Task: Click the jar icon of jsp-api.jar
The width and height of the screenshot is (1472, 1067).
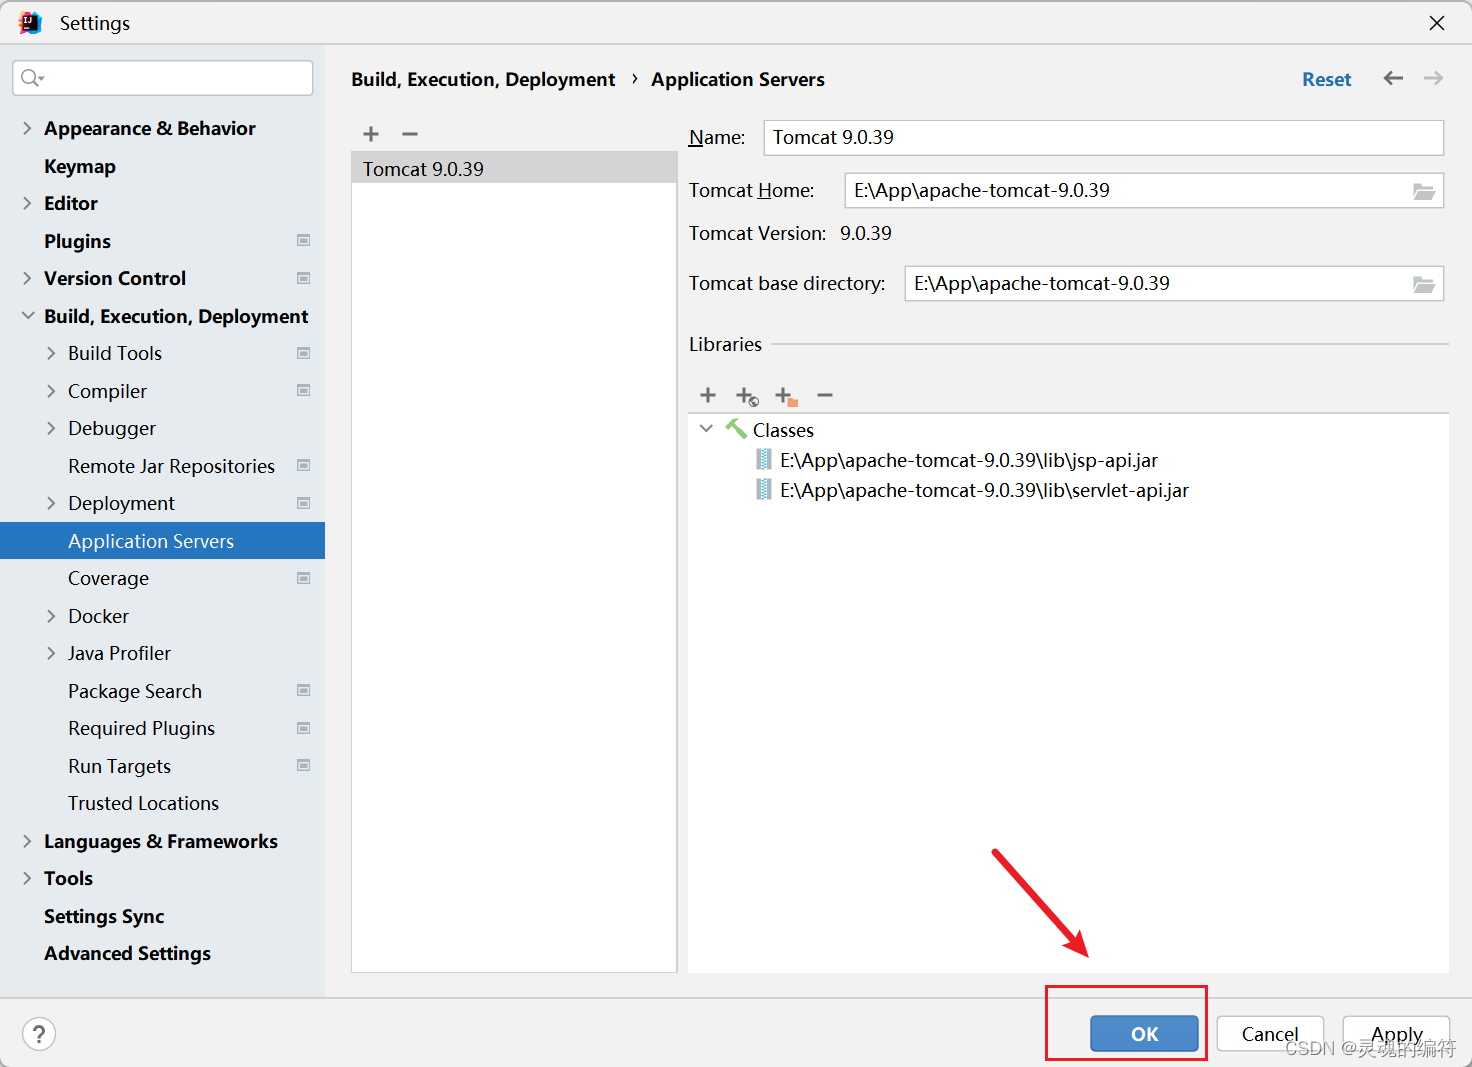Action: (x=764, y=460)
